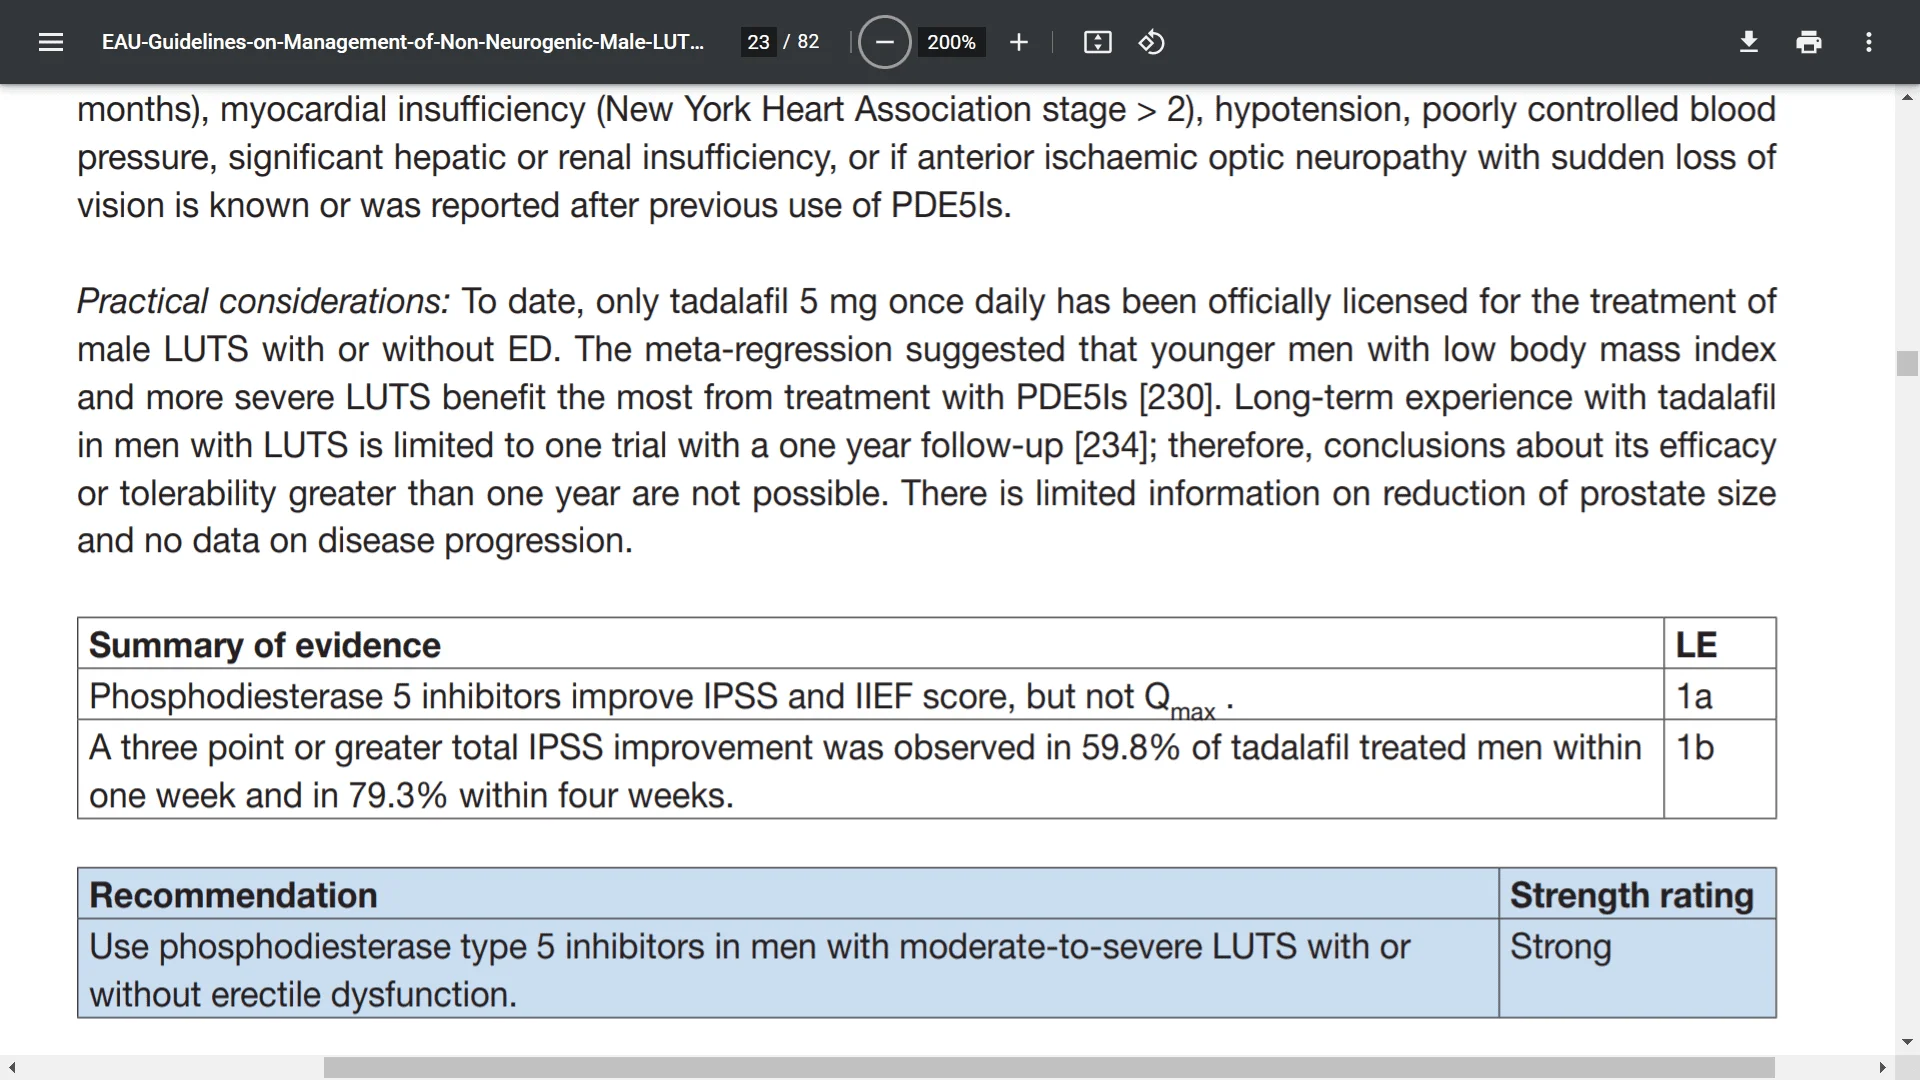
Task: Click the horizontal scrollbar thumb
Action: 1049,1068
